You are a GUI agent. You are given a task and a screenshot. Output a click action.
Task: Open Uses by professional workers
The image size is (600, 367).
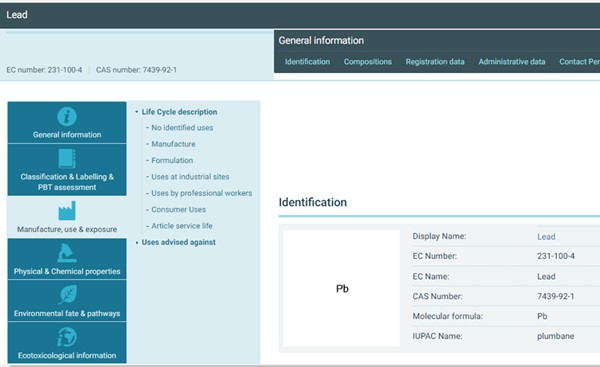point(202,193)
